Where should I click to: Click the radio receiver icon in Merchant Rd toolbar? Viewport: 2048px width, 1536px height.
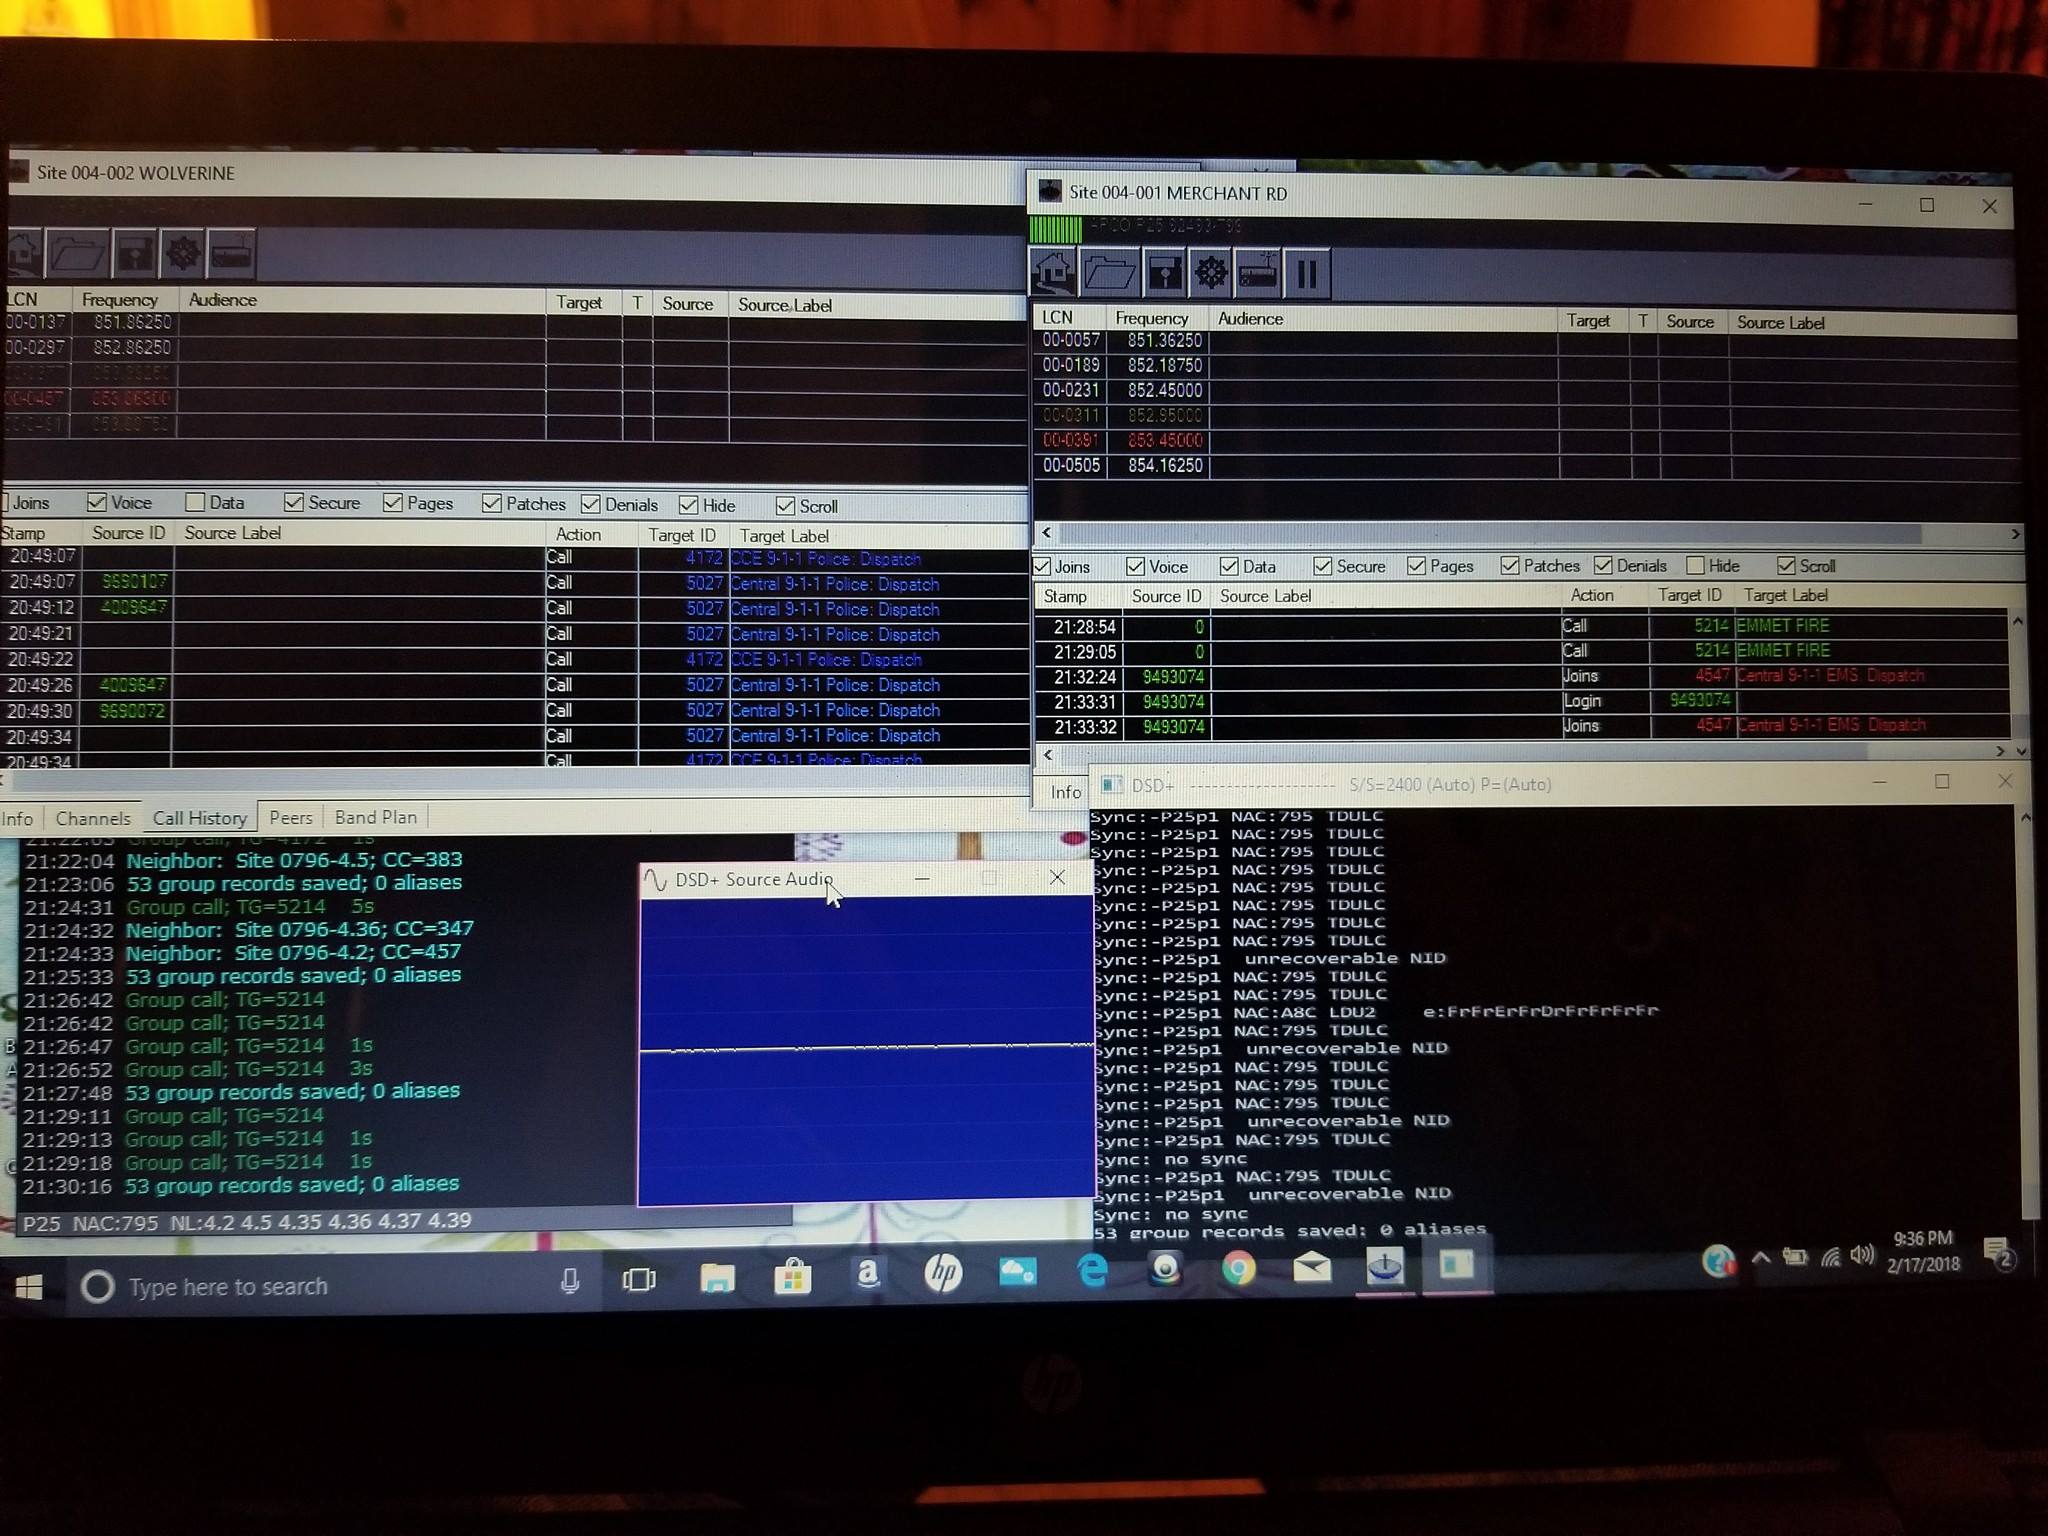point(1258,272)
